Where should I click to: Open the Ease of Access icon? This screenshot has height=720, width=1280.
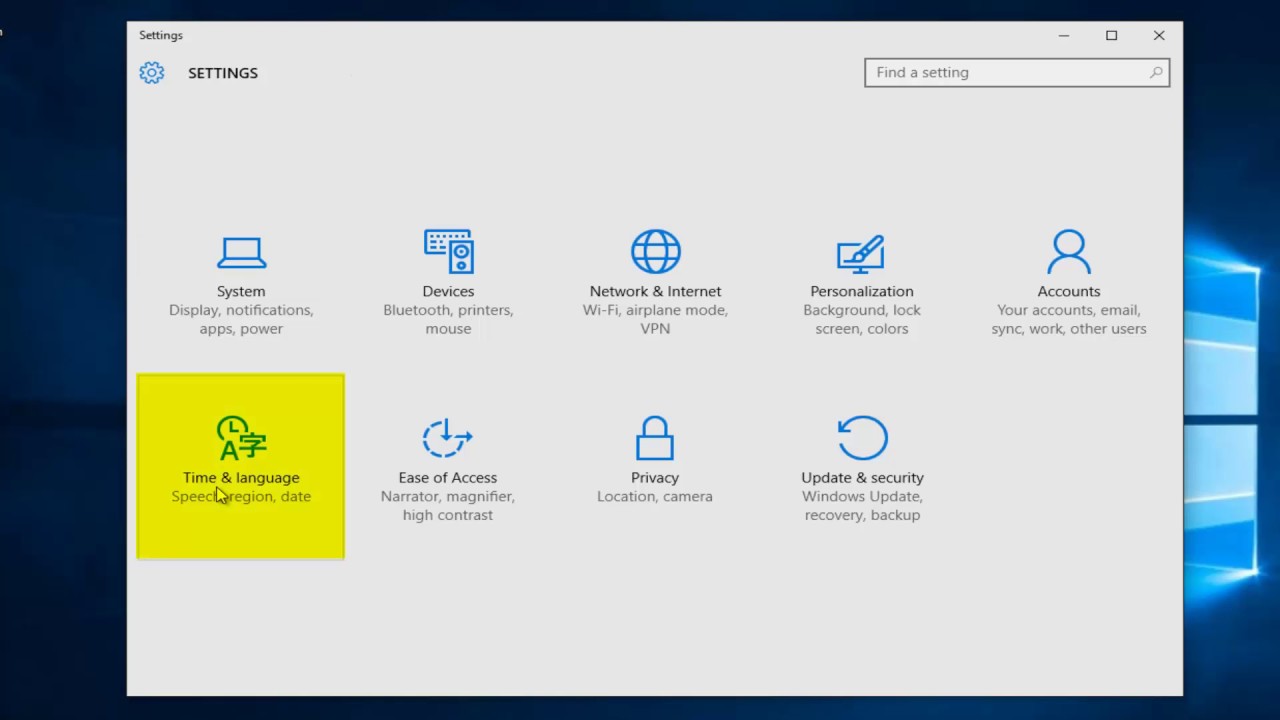tap(447, 437)
